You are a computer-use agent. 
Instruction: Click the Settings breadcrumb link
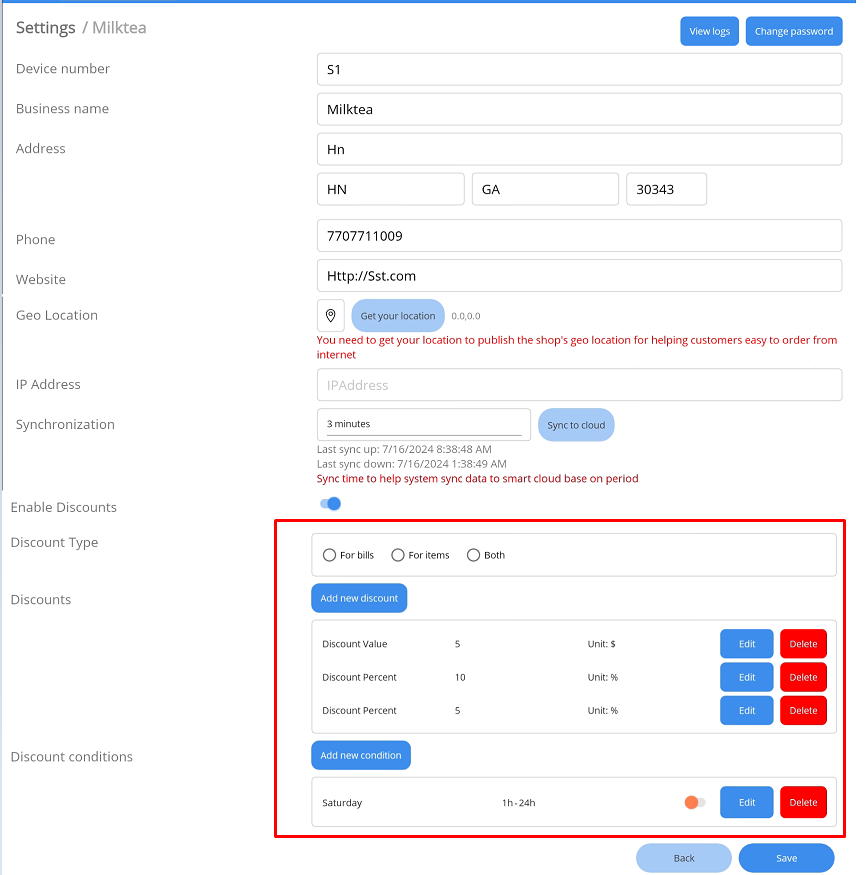tap(45, 28)
